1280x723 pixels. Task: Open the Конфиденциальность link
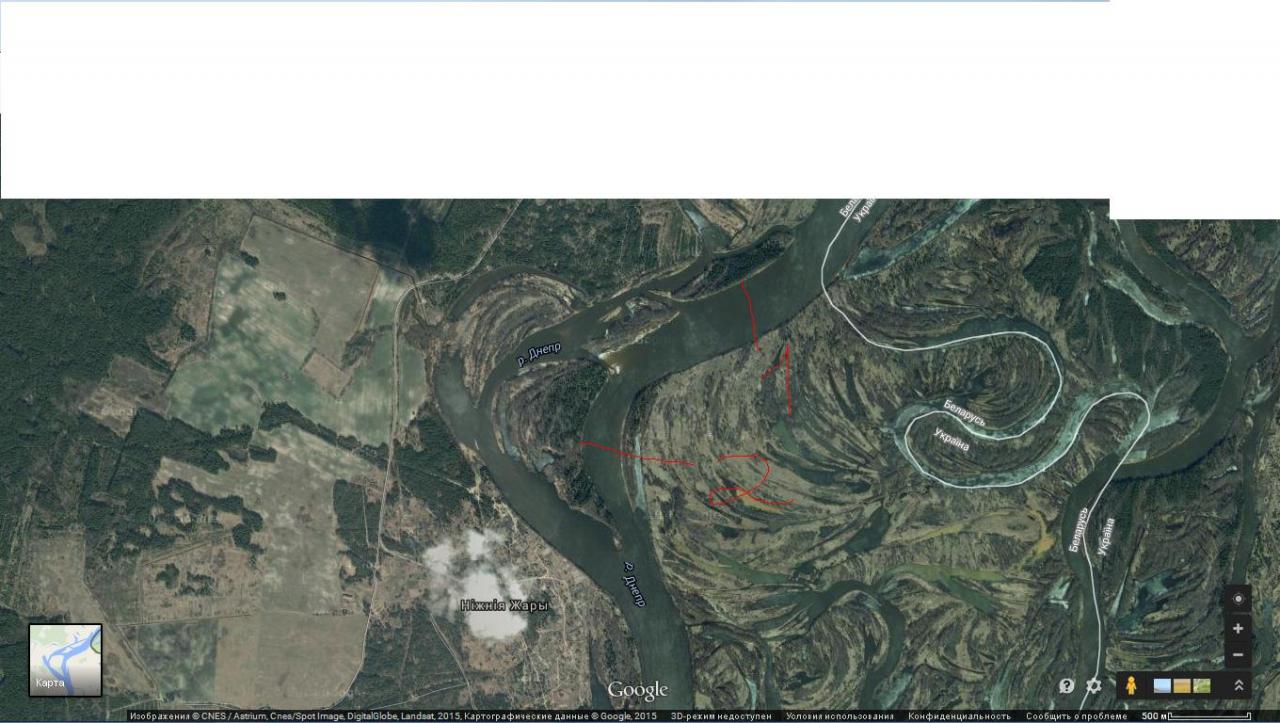tap(959, 716)
